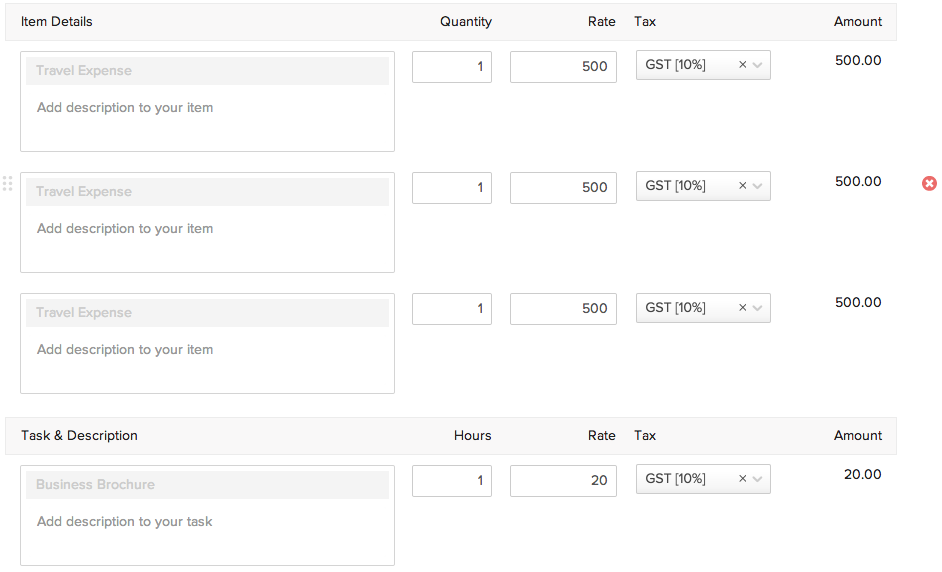Screen dimensions: 942x572
Task: Clear GST tax on Business Brochure task
Action: point(742,479)
